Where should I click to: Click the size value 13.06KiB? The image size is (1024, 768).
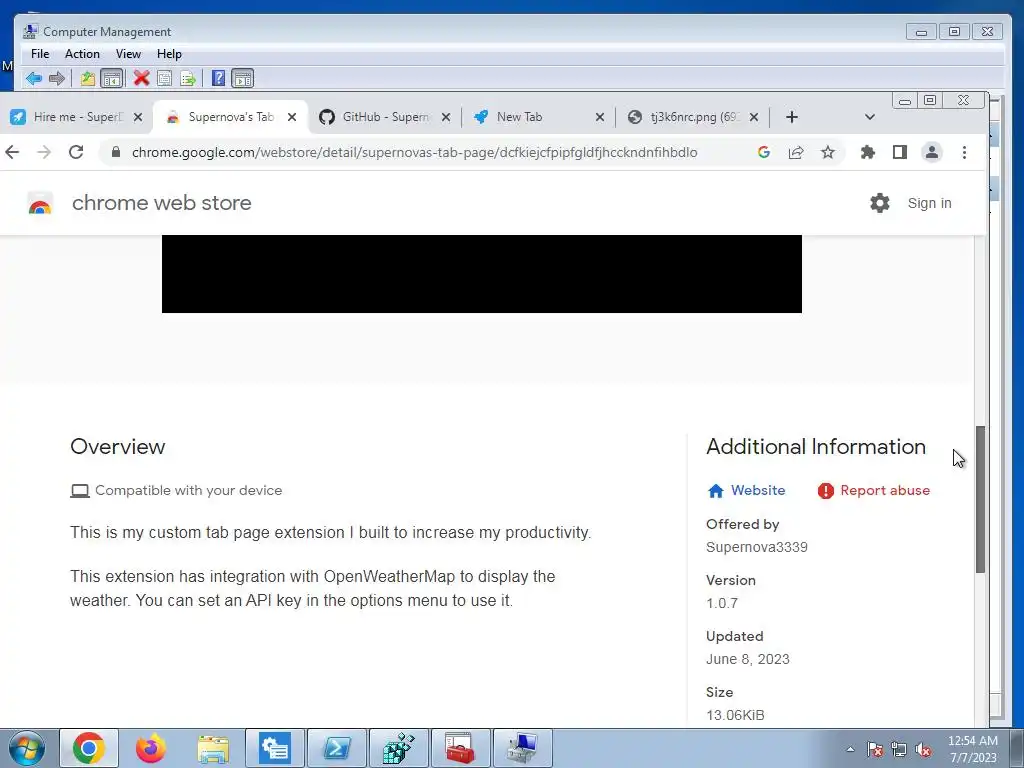[x=735, y=715]
